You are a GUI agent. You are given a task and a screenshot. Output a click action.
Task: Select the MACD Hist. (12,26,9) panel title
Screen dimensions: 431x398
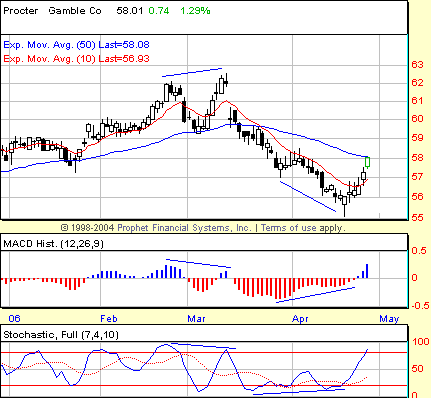[x=54, y=244]
